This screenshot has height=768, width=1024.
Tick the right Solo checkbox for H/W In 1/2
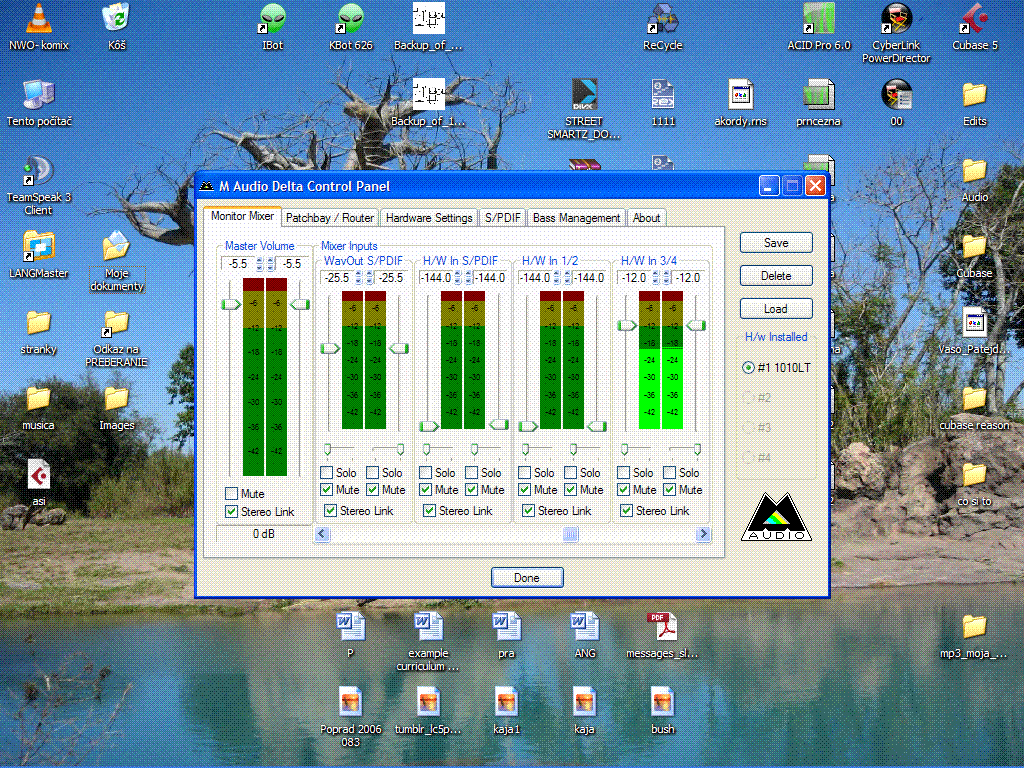[571, 473]
